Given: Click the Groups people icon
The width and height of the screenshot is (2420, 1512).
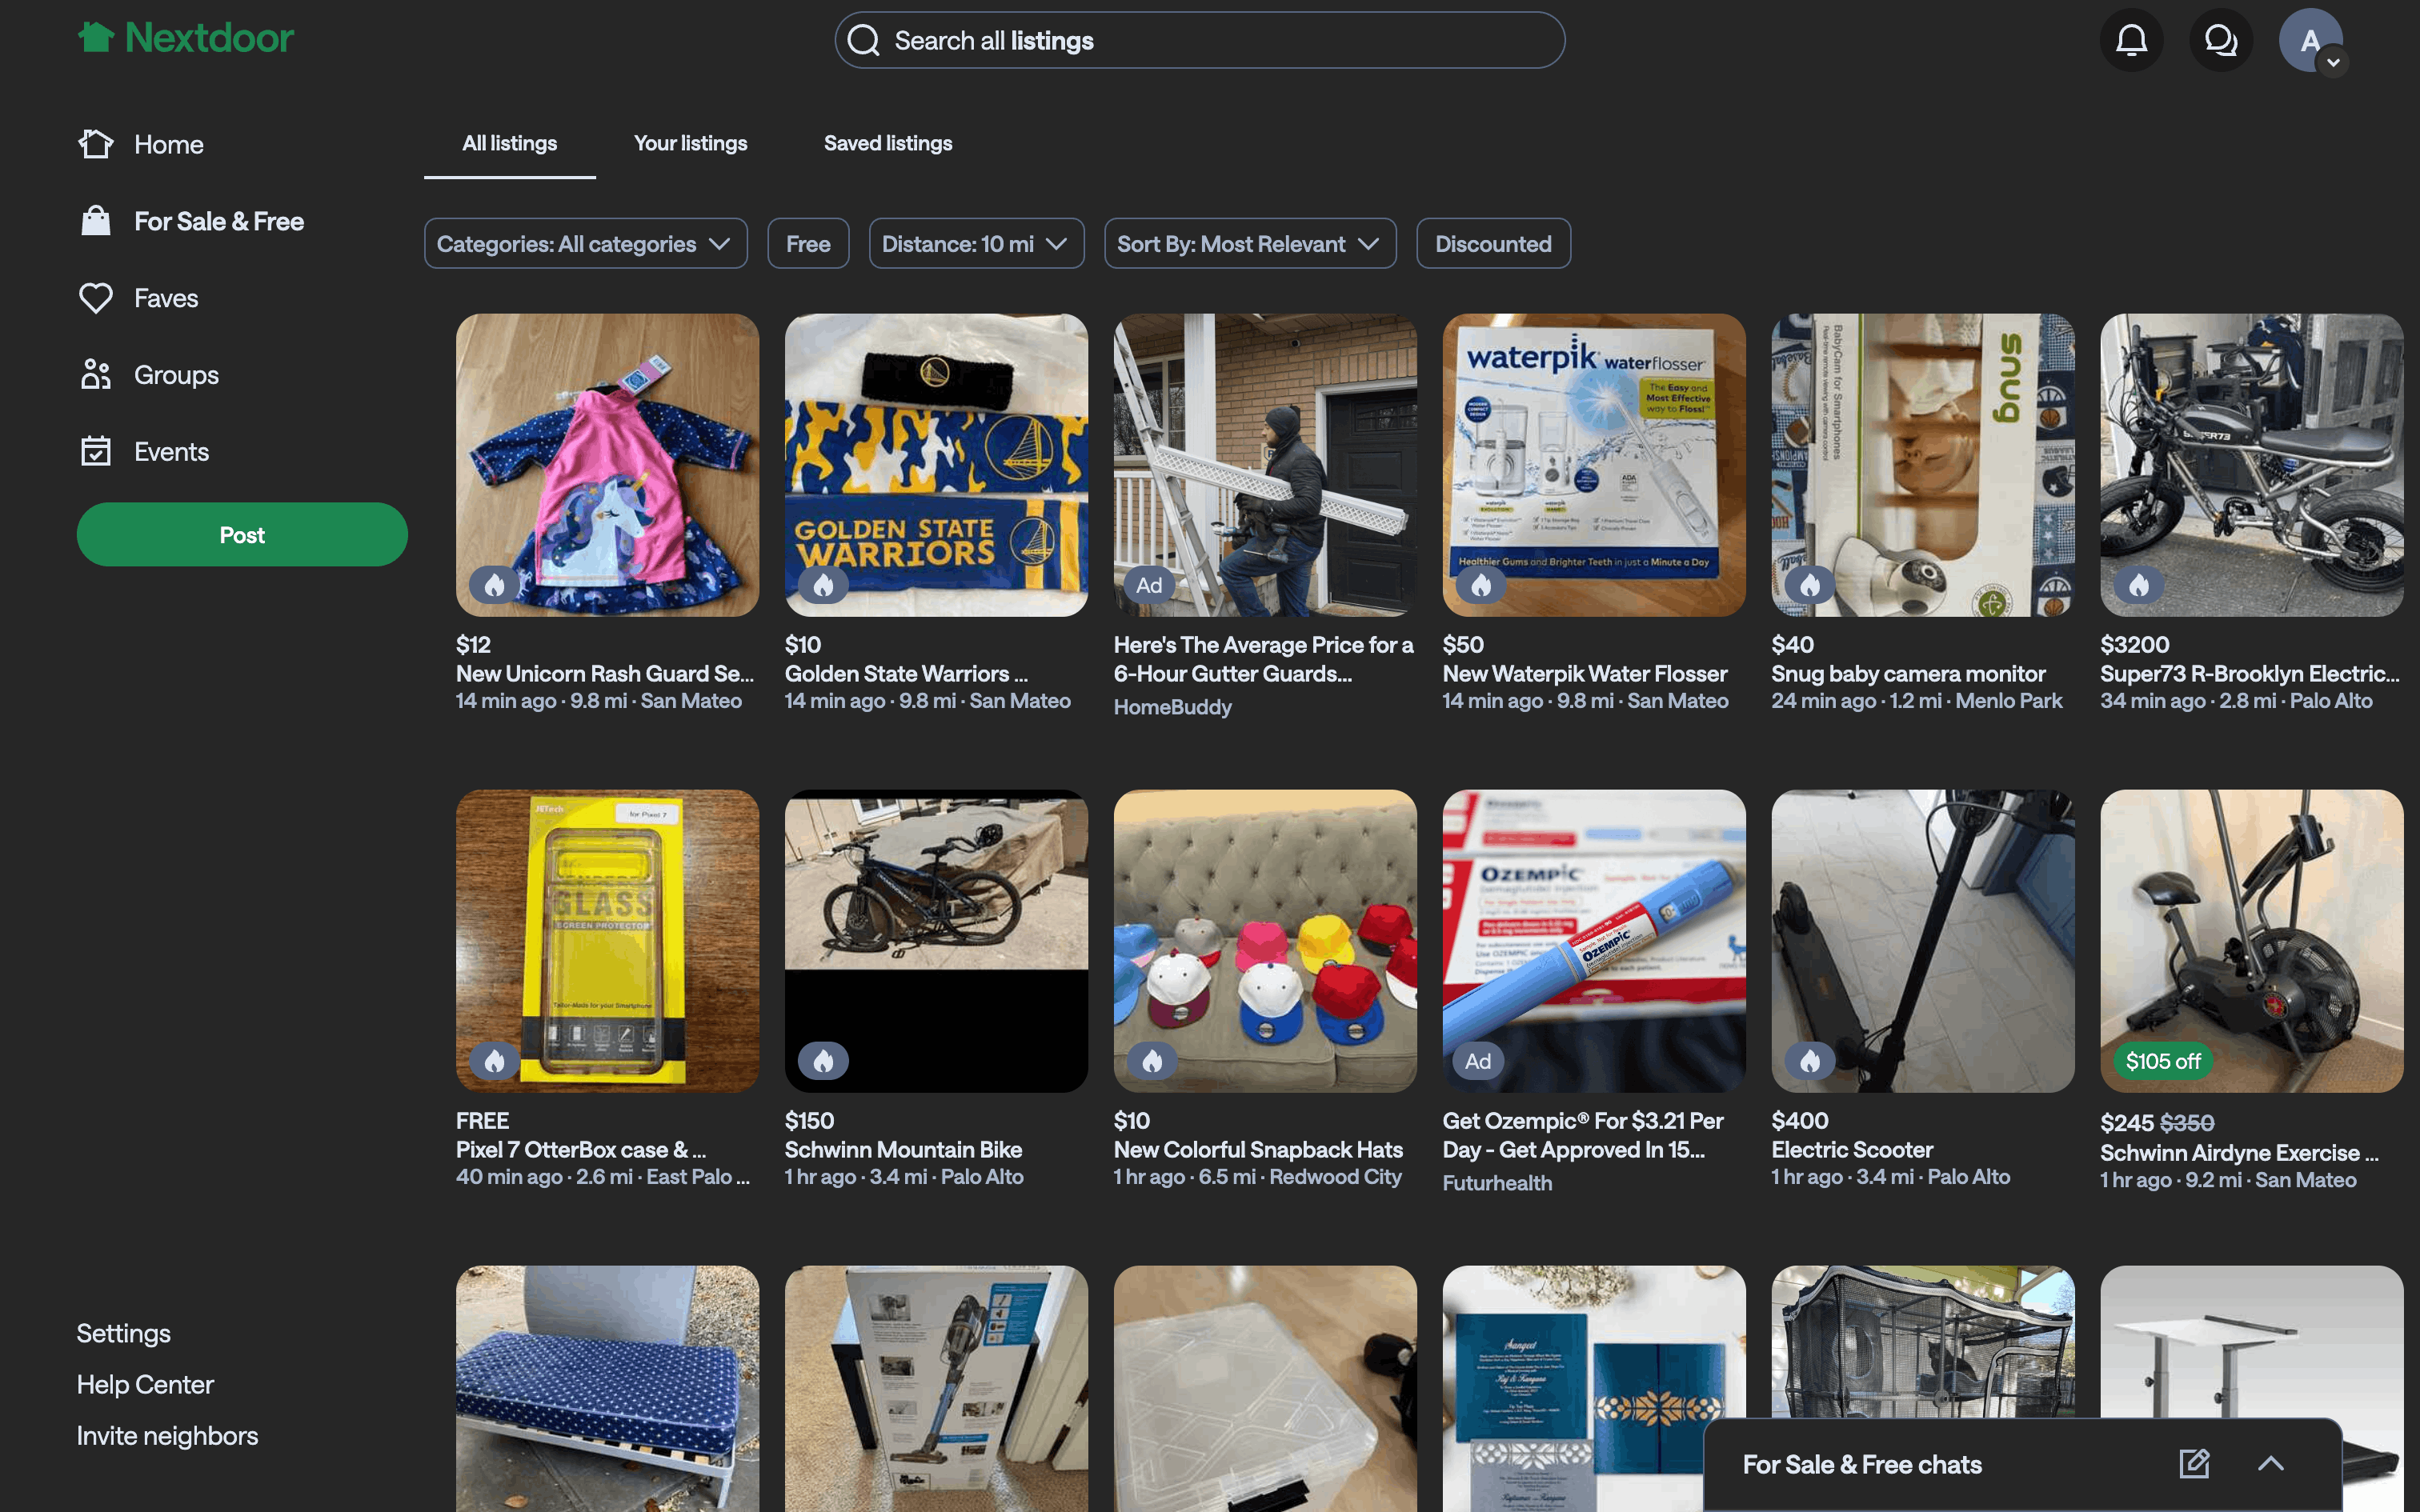Looking at the screenshot, I should (96, 375).
